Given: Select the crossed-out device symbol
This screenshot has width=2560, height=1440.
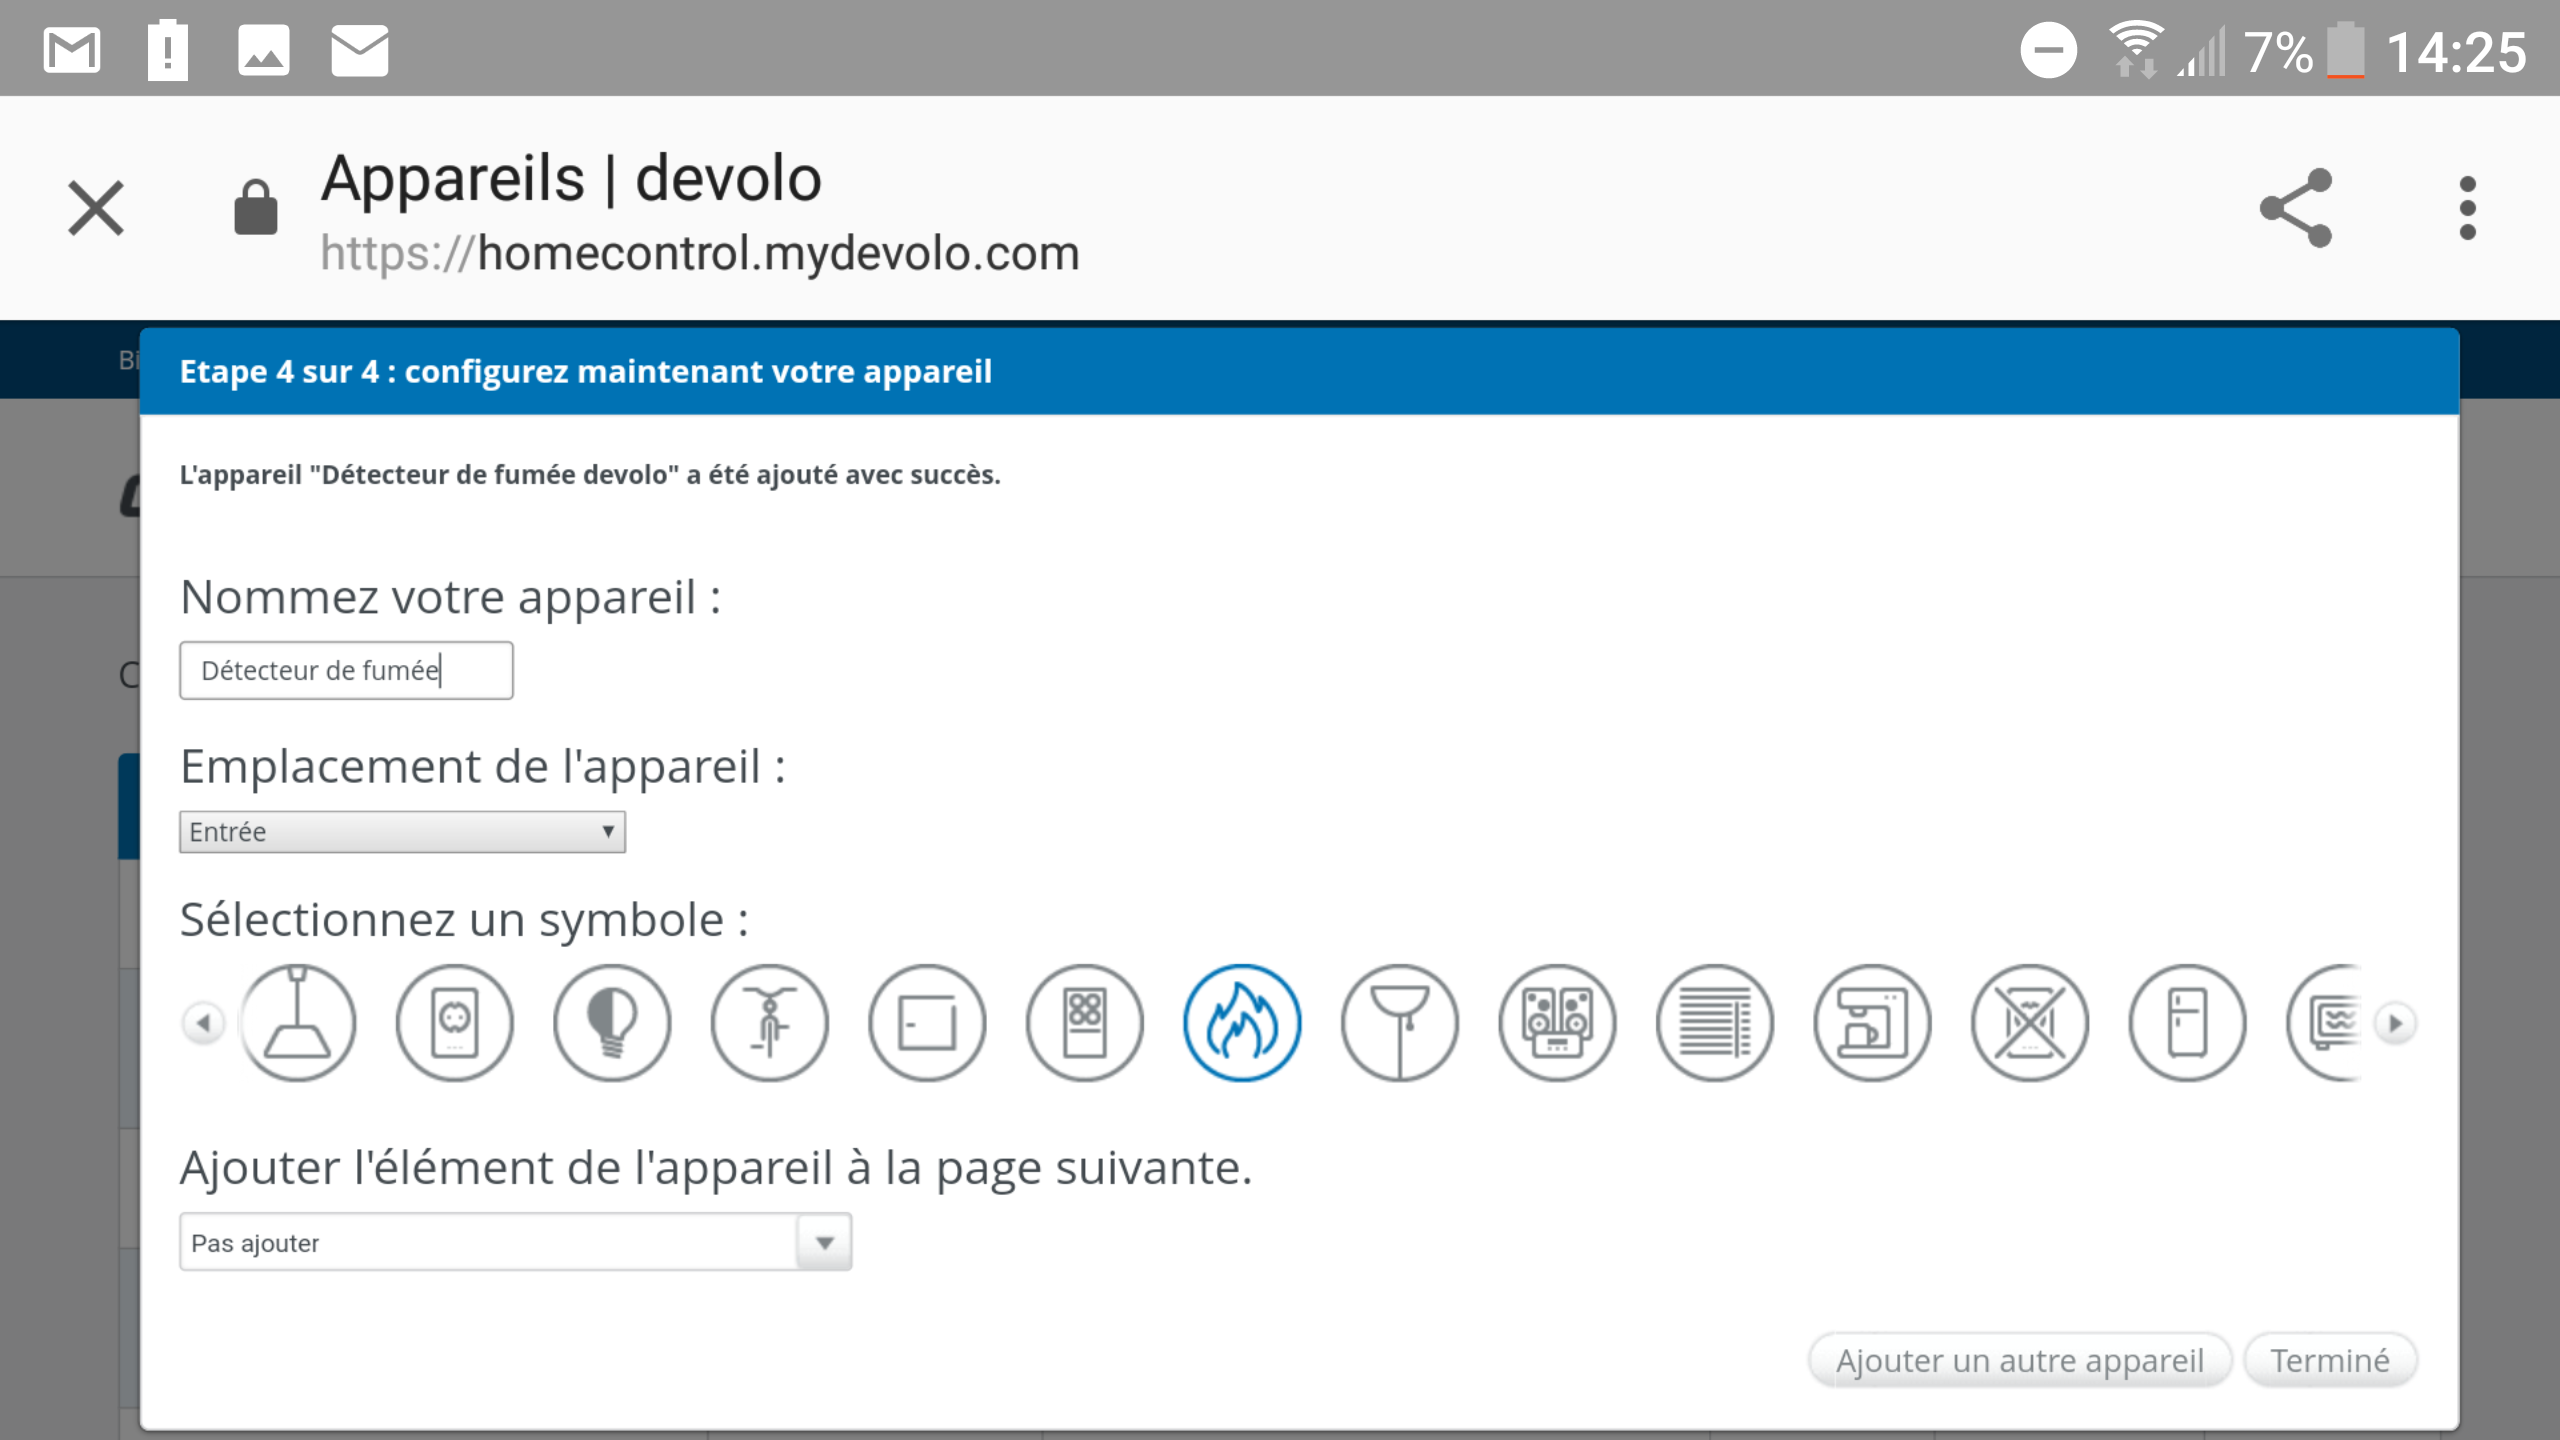Looking at the screenshot, I should [2029, 1022].
